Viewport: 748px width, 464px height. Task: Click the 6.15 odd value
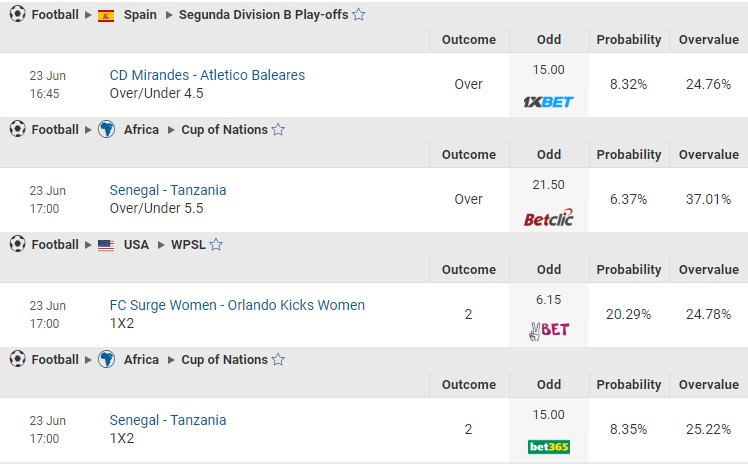pyautogui.click(x=548, y=300)
